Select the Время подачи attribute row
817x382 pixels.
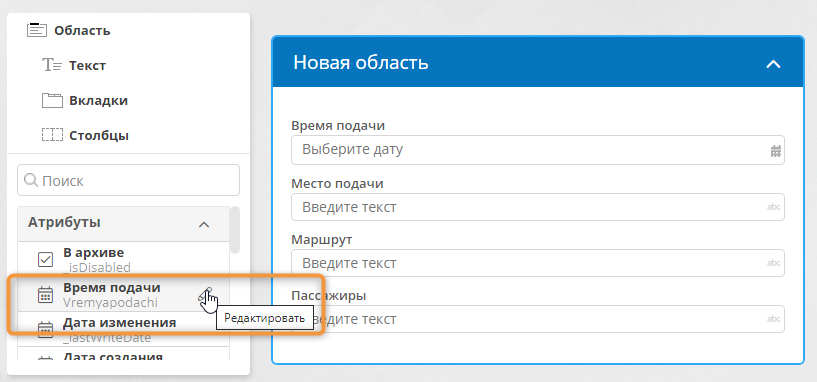(123, 294)
